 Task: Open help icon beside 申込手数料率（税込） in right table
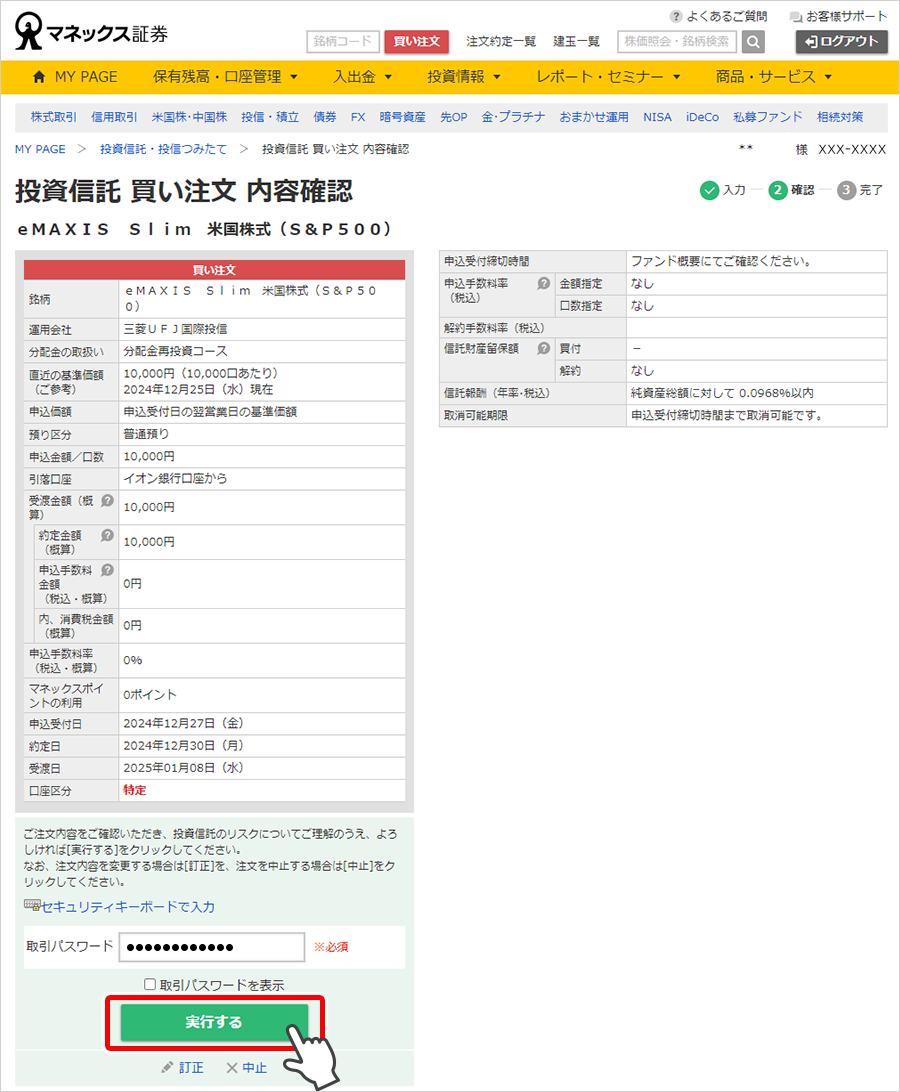coord(543,283)
